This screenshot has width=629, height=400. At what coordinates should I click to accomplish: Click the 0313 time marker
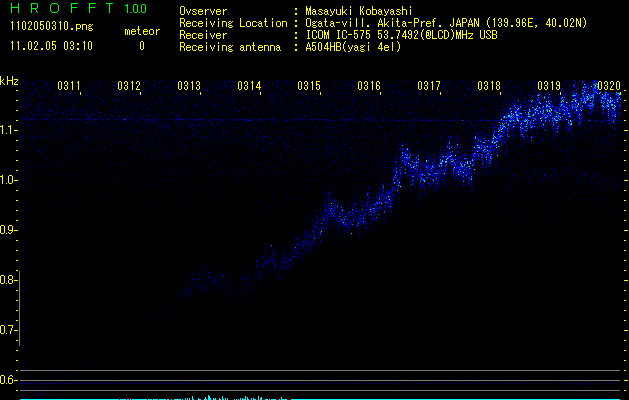189,86
